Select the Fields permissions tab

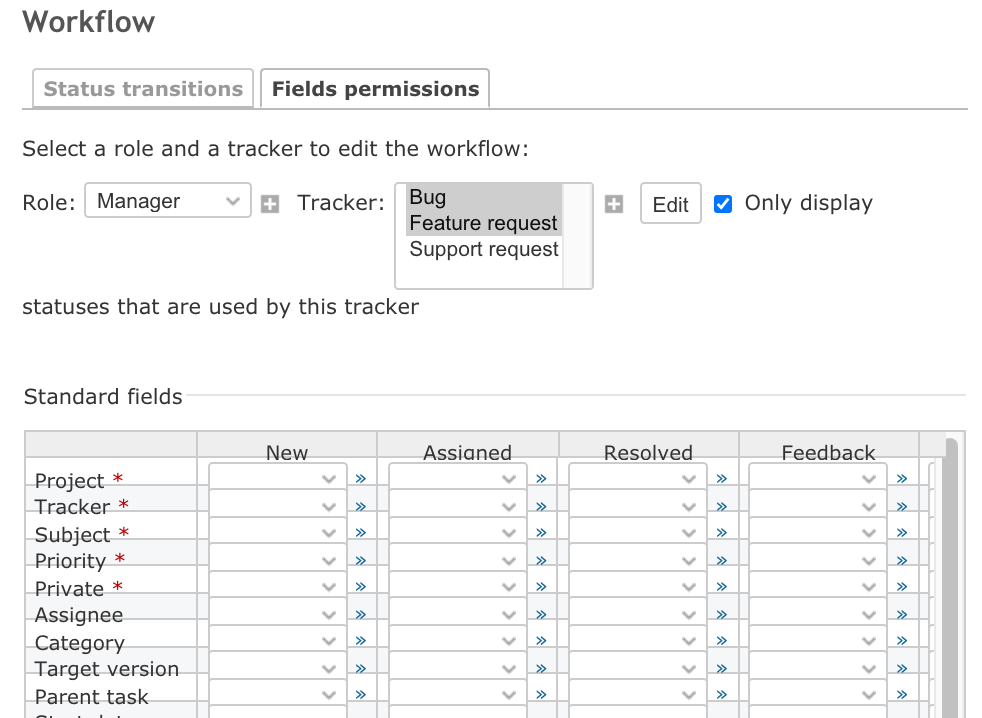[375, 88]
